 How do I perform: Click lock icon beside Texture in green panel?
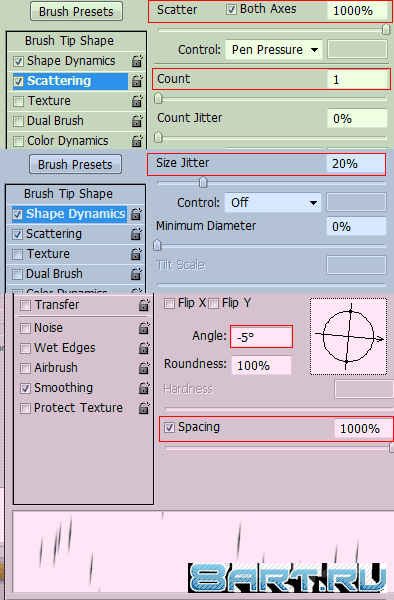[x=137, y=101]
